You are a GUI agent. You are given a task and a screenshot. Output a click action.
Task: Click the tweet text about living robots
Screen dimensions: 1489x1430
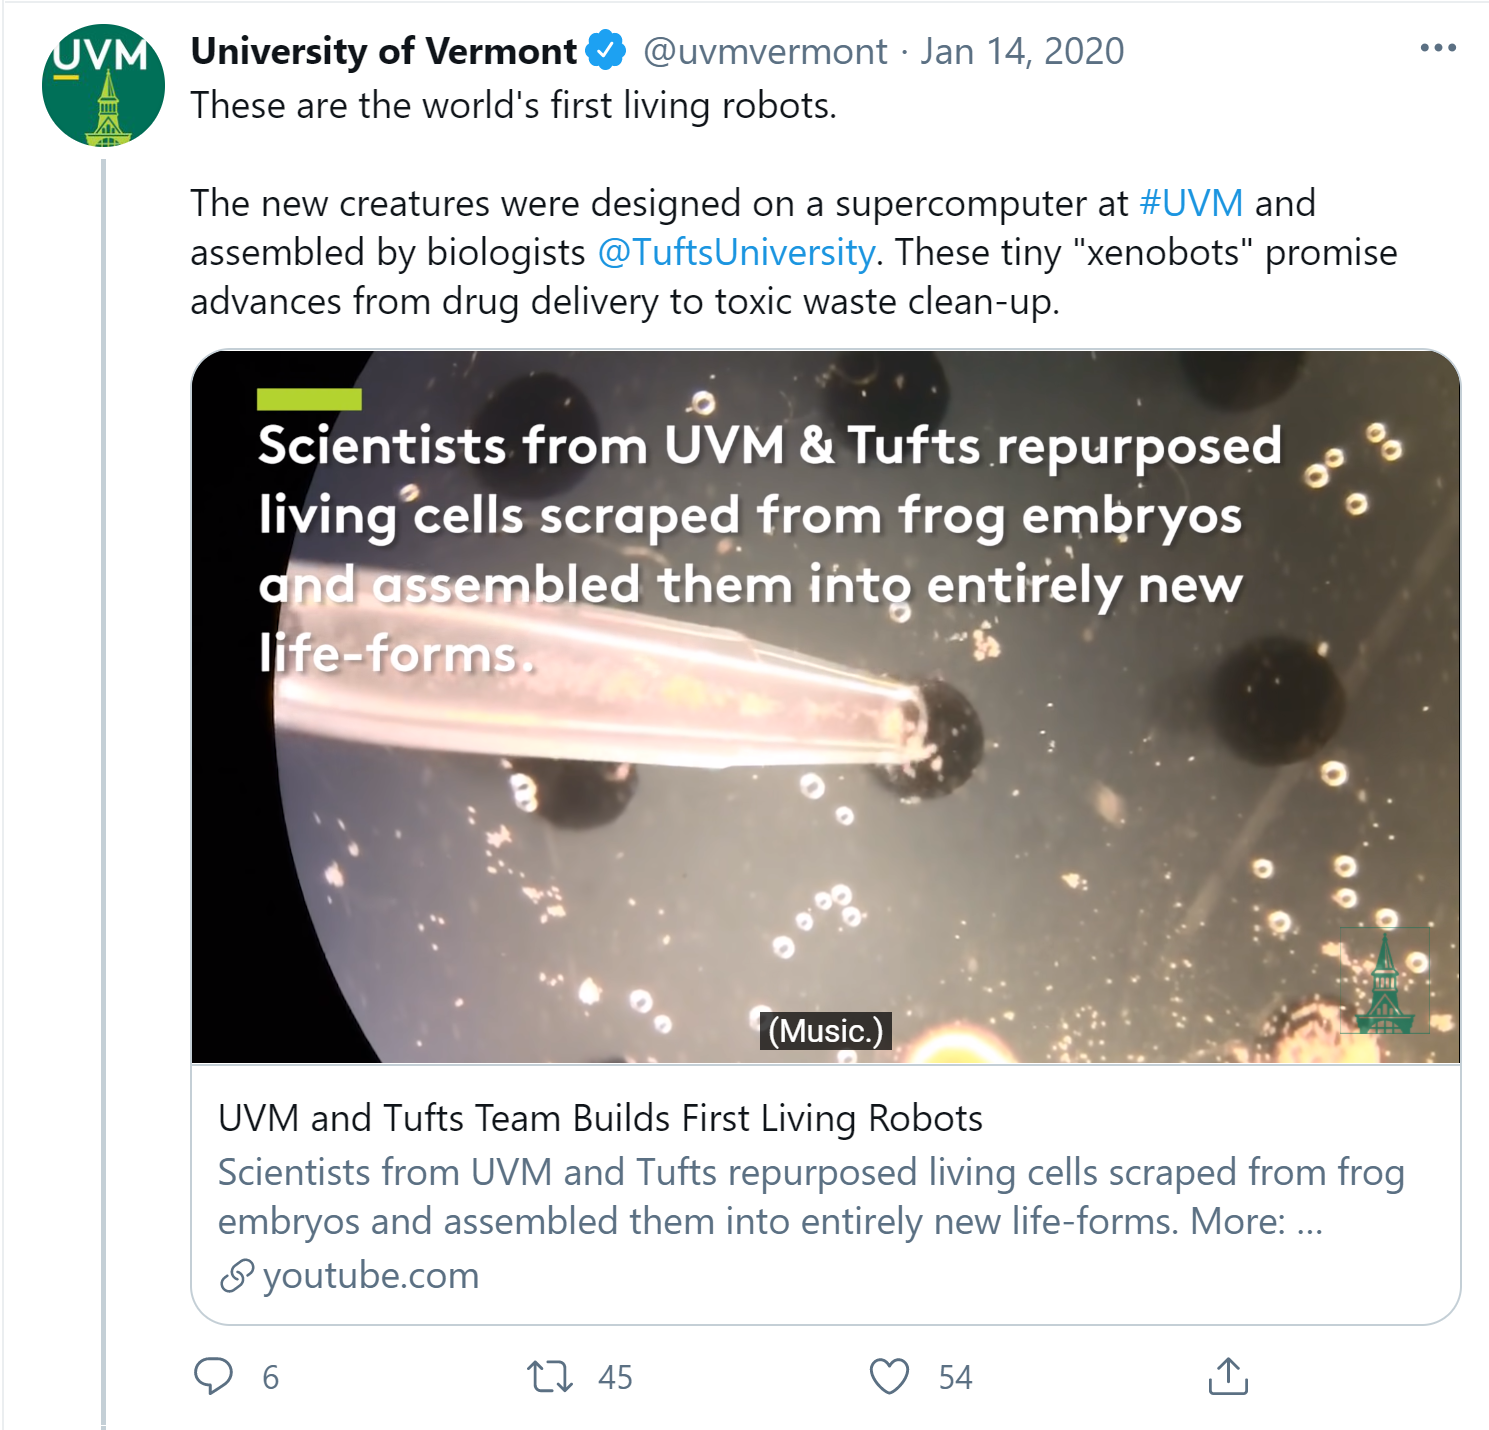[513, 106]
